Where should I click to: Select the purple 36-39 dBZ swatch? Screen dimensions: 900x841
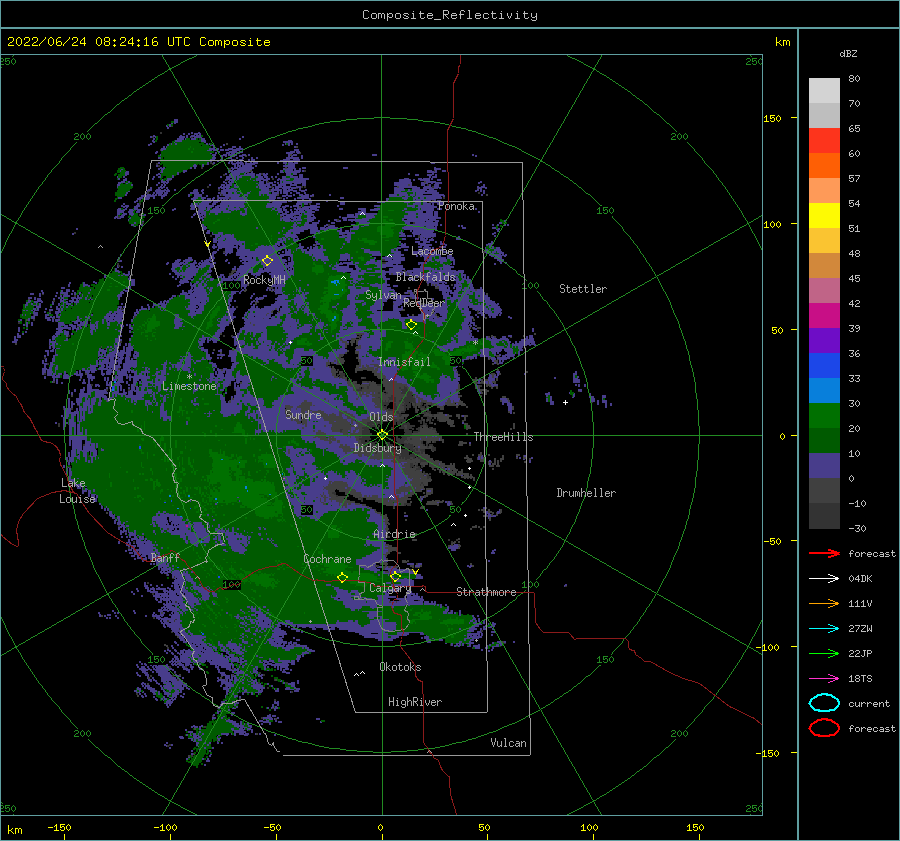824,340
